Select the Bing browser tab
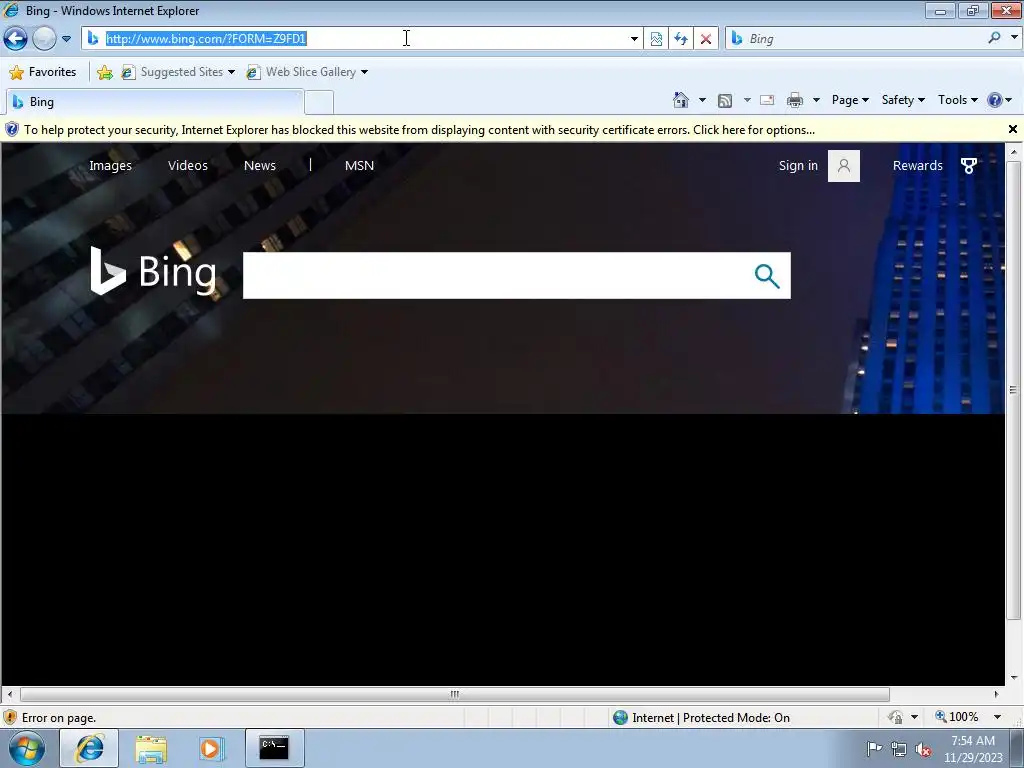The image size is (1024, 768). click(x=155, y=102)
